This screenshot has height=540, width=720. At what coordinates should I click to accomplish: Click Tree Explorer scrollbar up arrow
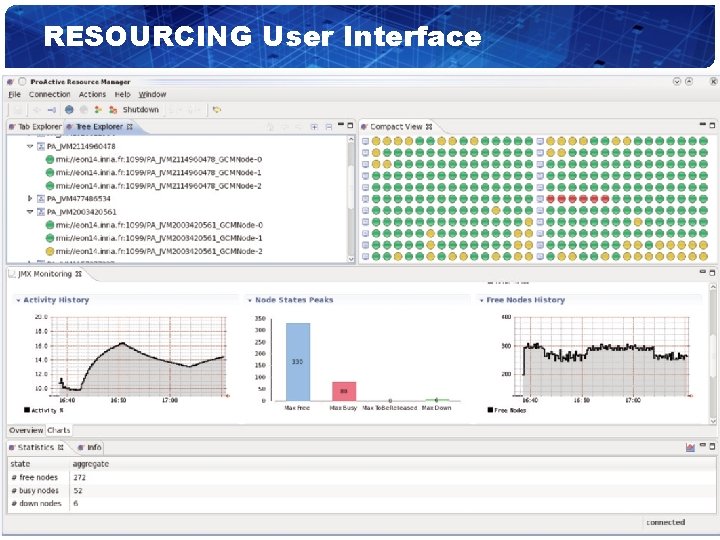tap(351, 139)
